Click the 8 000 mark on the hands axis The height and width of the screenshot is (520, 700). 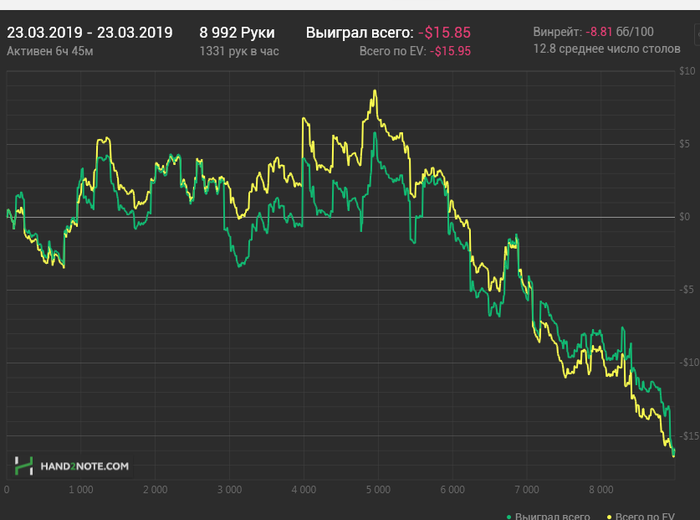click(x=599, y=490)
